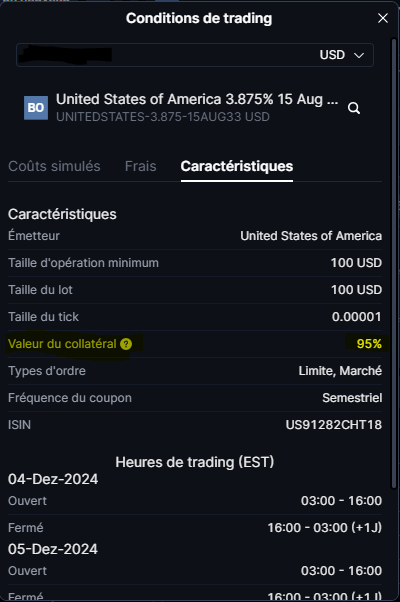Open the Frais tab
The height and width of the screenshot is (602, 400).
pos(140,166)
